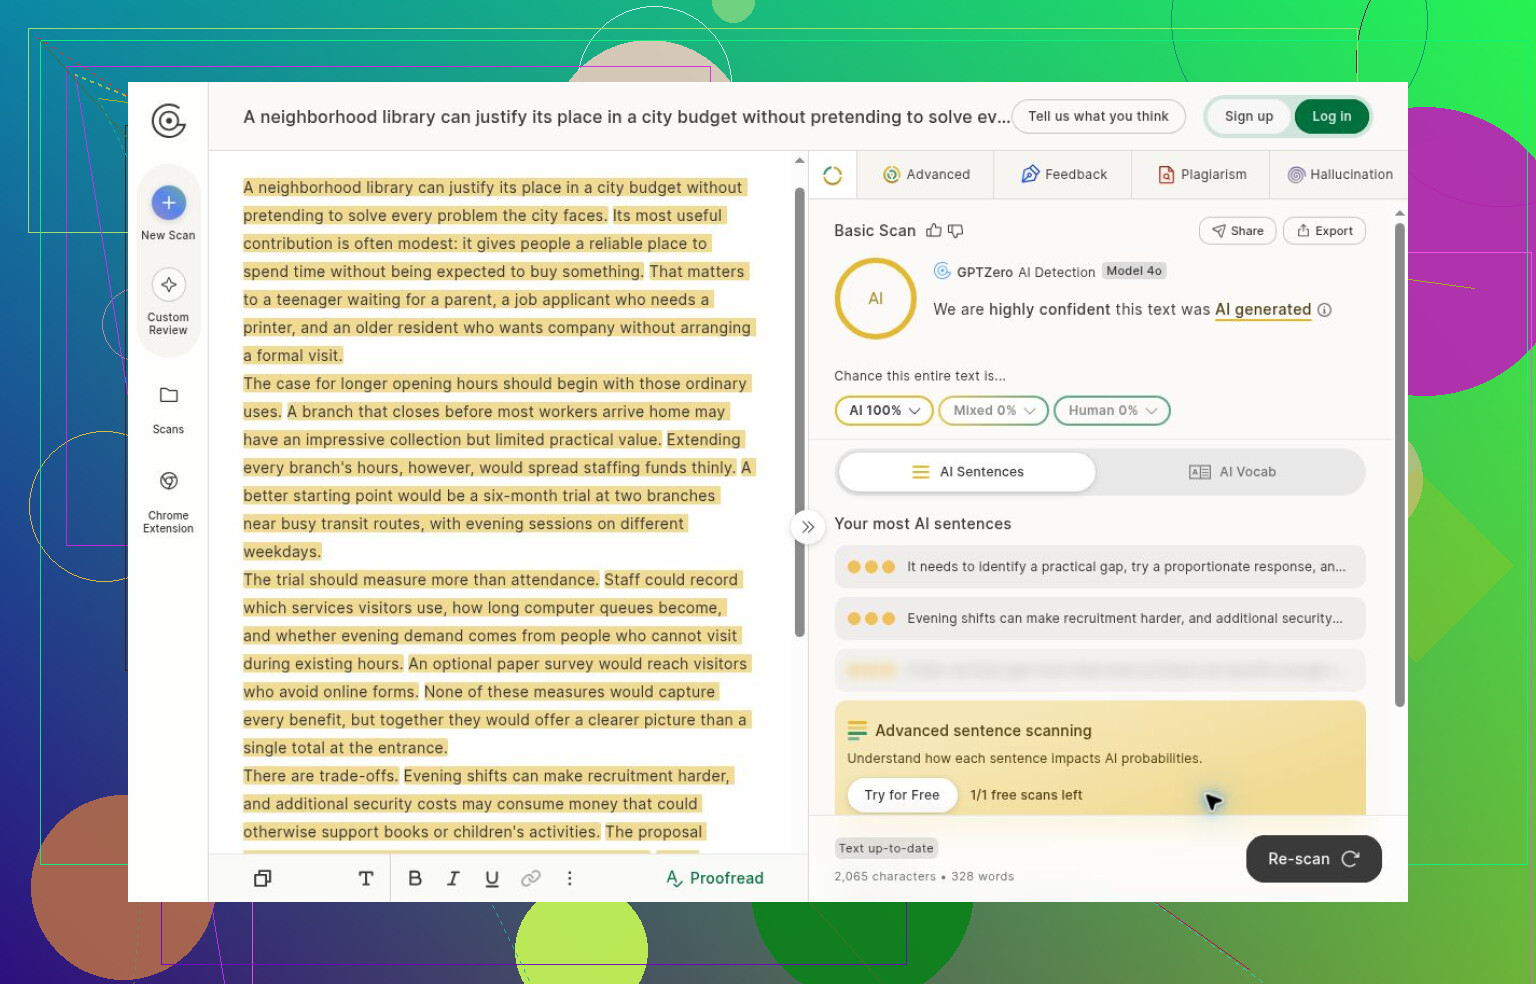Click the thumbs up icon for Basic Scan
1536x984 pixels.
pos(934,231)
